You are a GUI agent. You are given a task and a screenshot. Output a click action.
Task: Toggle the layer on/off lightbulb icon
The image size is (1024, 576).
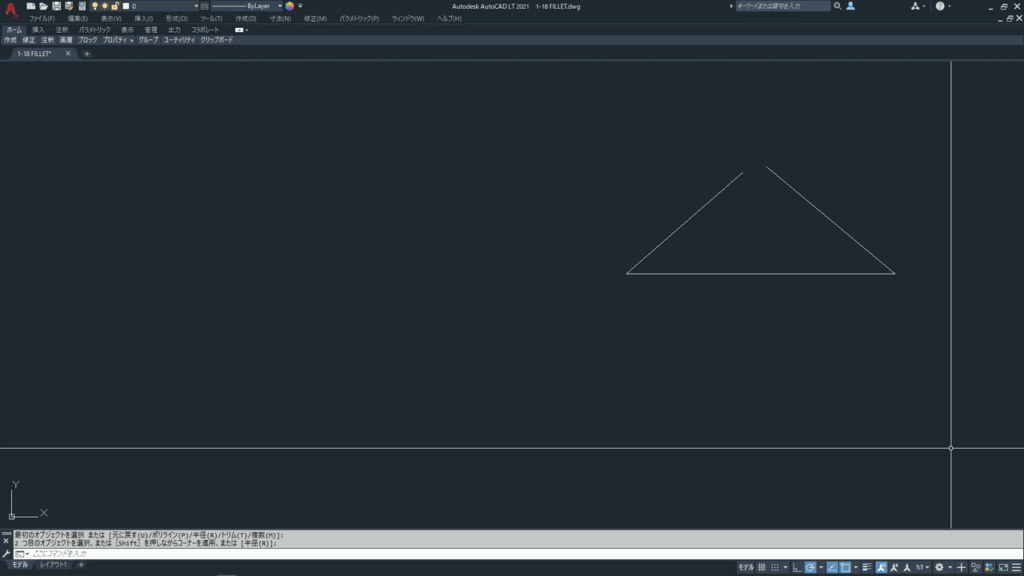click(95, 6)
